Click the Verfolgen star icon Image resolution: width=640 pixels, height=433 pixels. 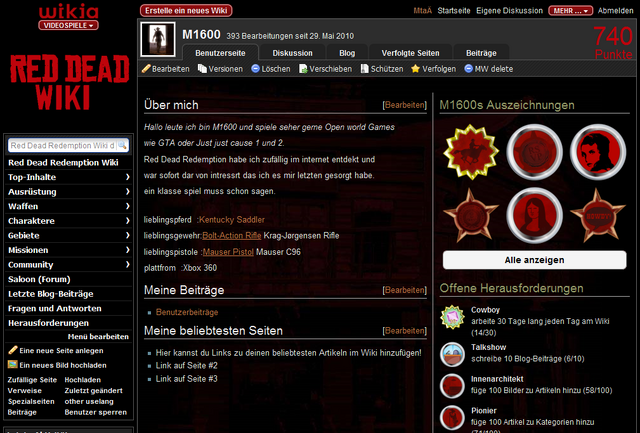coord(416,69)
